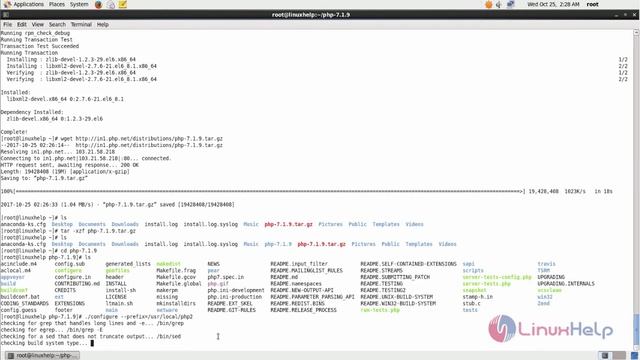Open the volume control speaker icon
The width and height of the screenshot is (640, 360).
[x=499, y=4]
